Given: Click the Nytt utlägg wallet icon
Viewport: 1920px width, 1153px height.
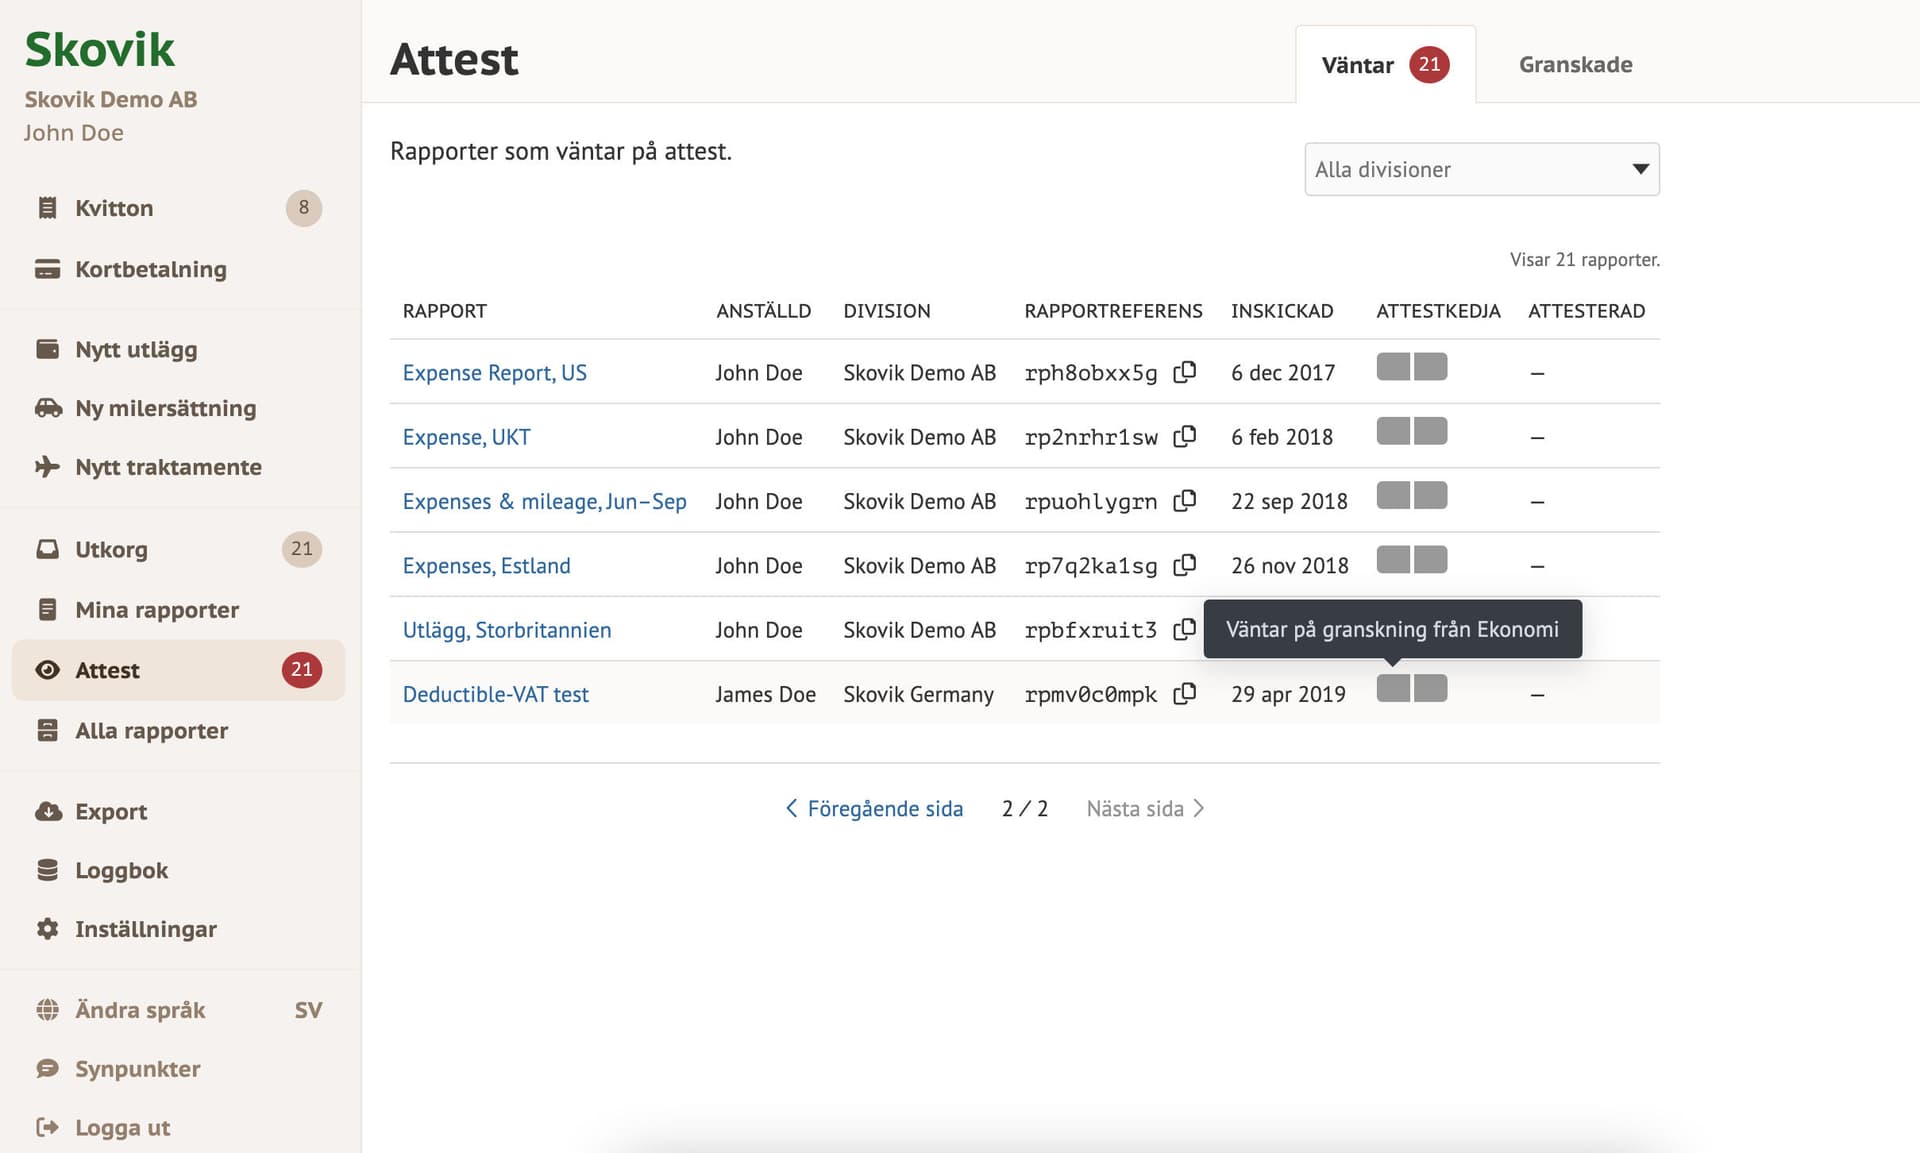Looking at the screenshot, I should pos(47,349).
